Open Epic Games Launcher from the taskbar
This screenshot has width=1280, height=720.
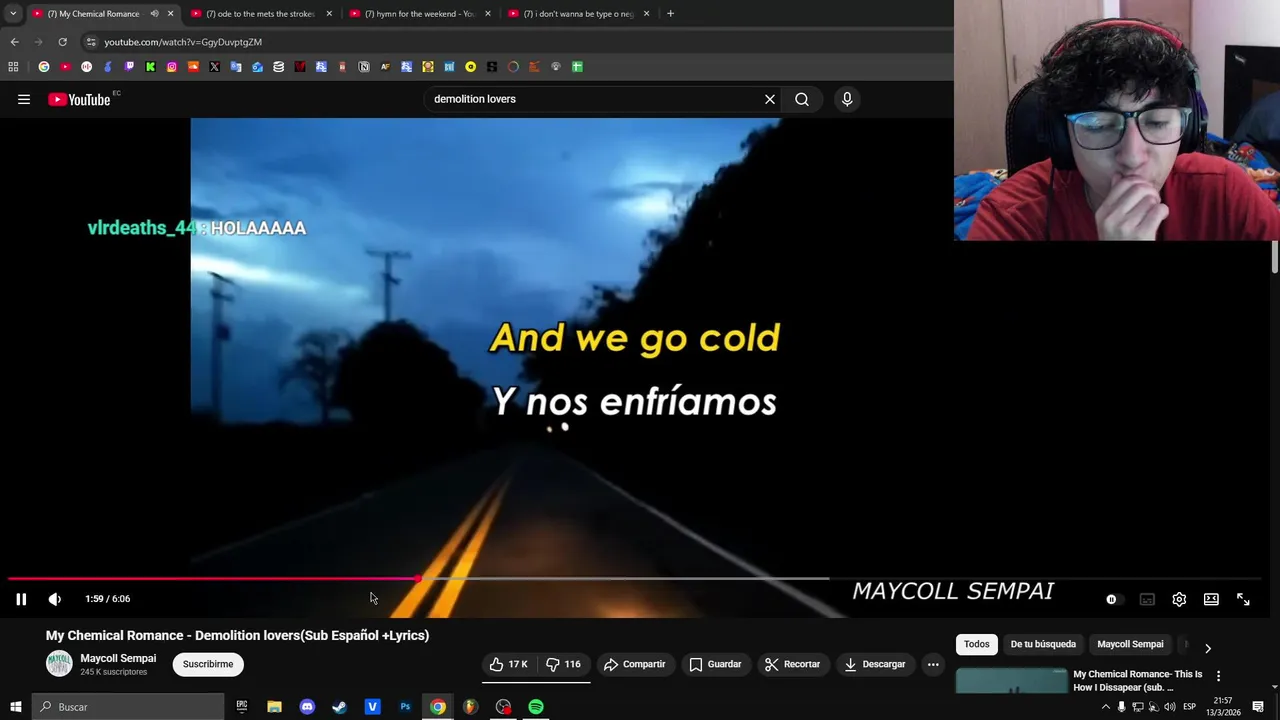pyautogui.click(x=242, y=707)
